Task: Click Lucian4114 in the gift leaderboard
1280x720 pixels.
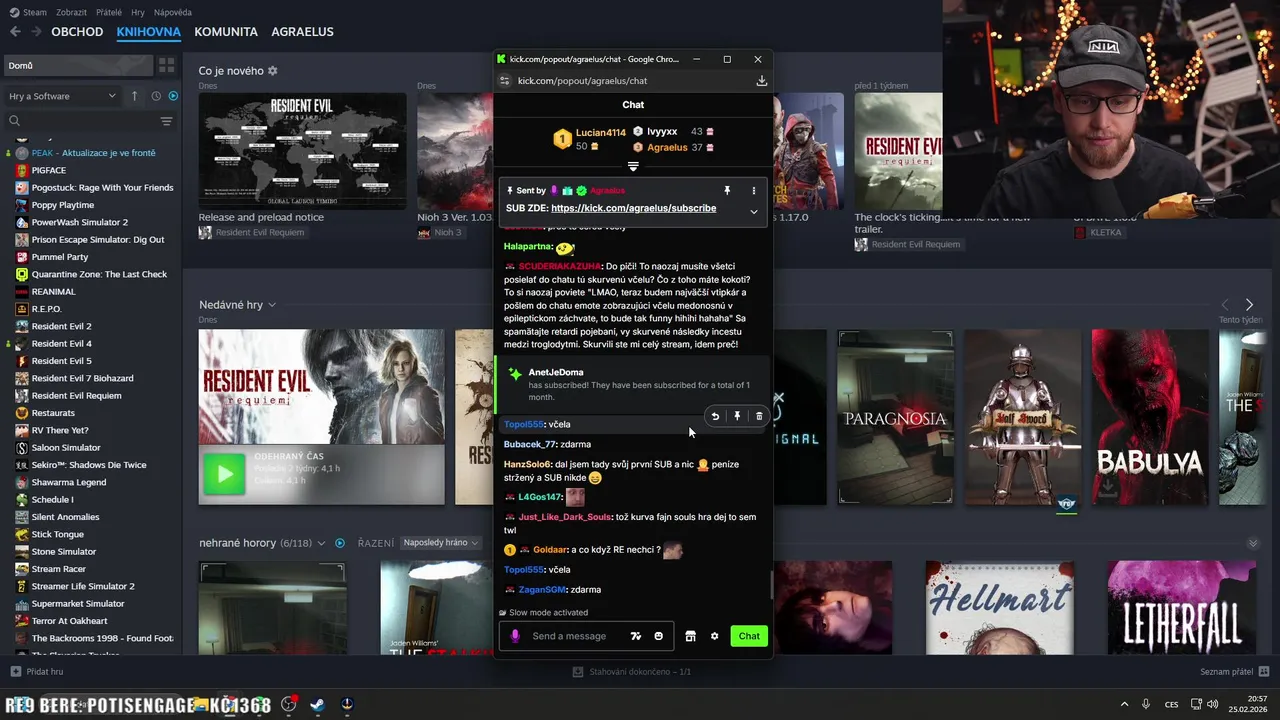Action: 600,132
